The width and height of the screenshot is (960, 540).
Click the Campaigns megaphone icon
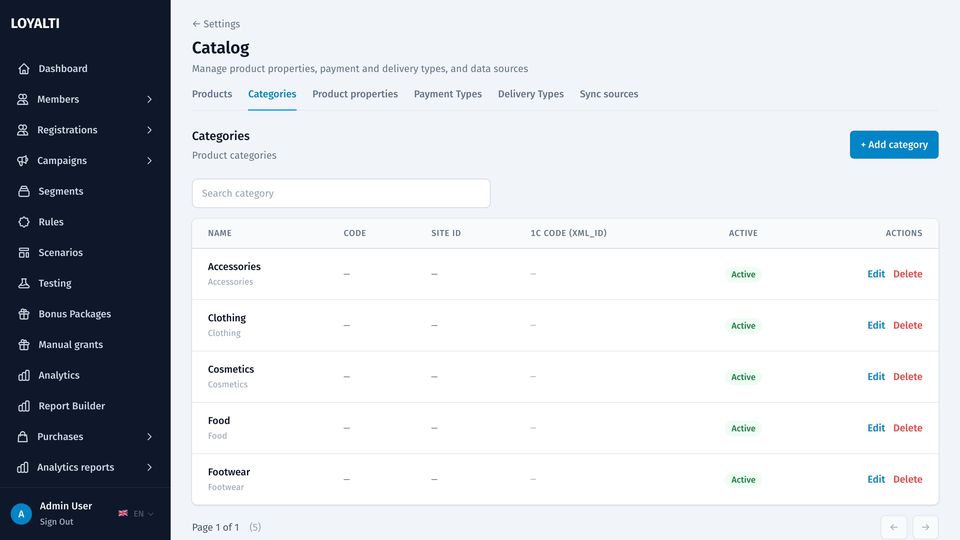tap(23, 160)
